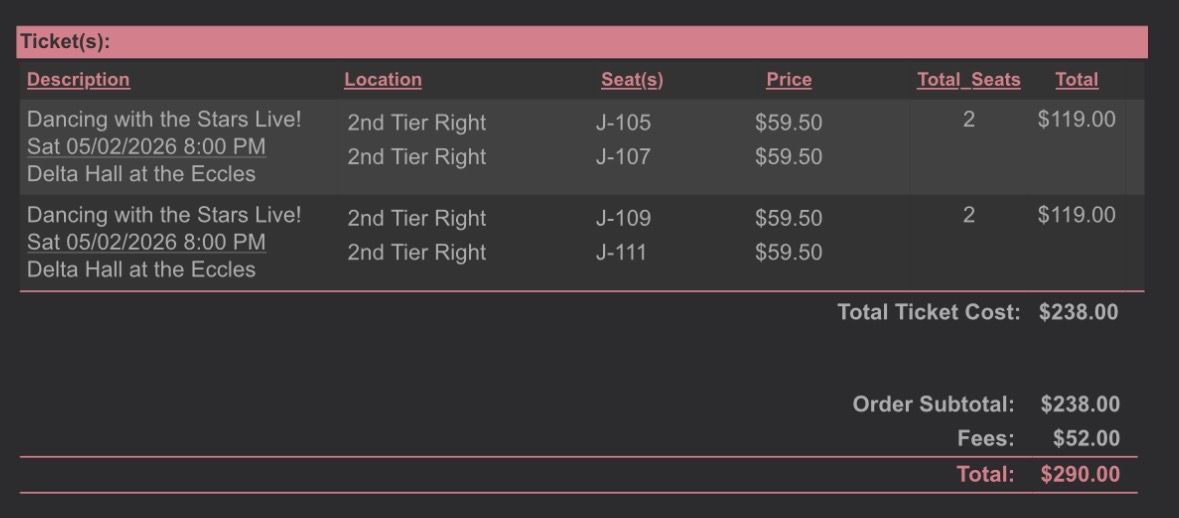Select the Fees label text

[x=985, y=439]
